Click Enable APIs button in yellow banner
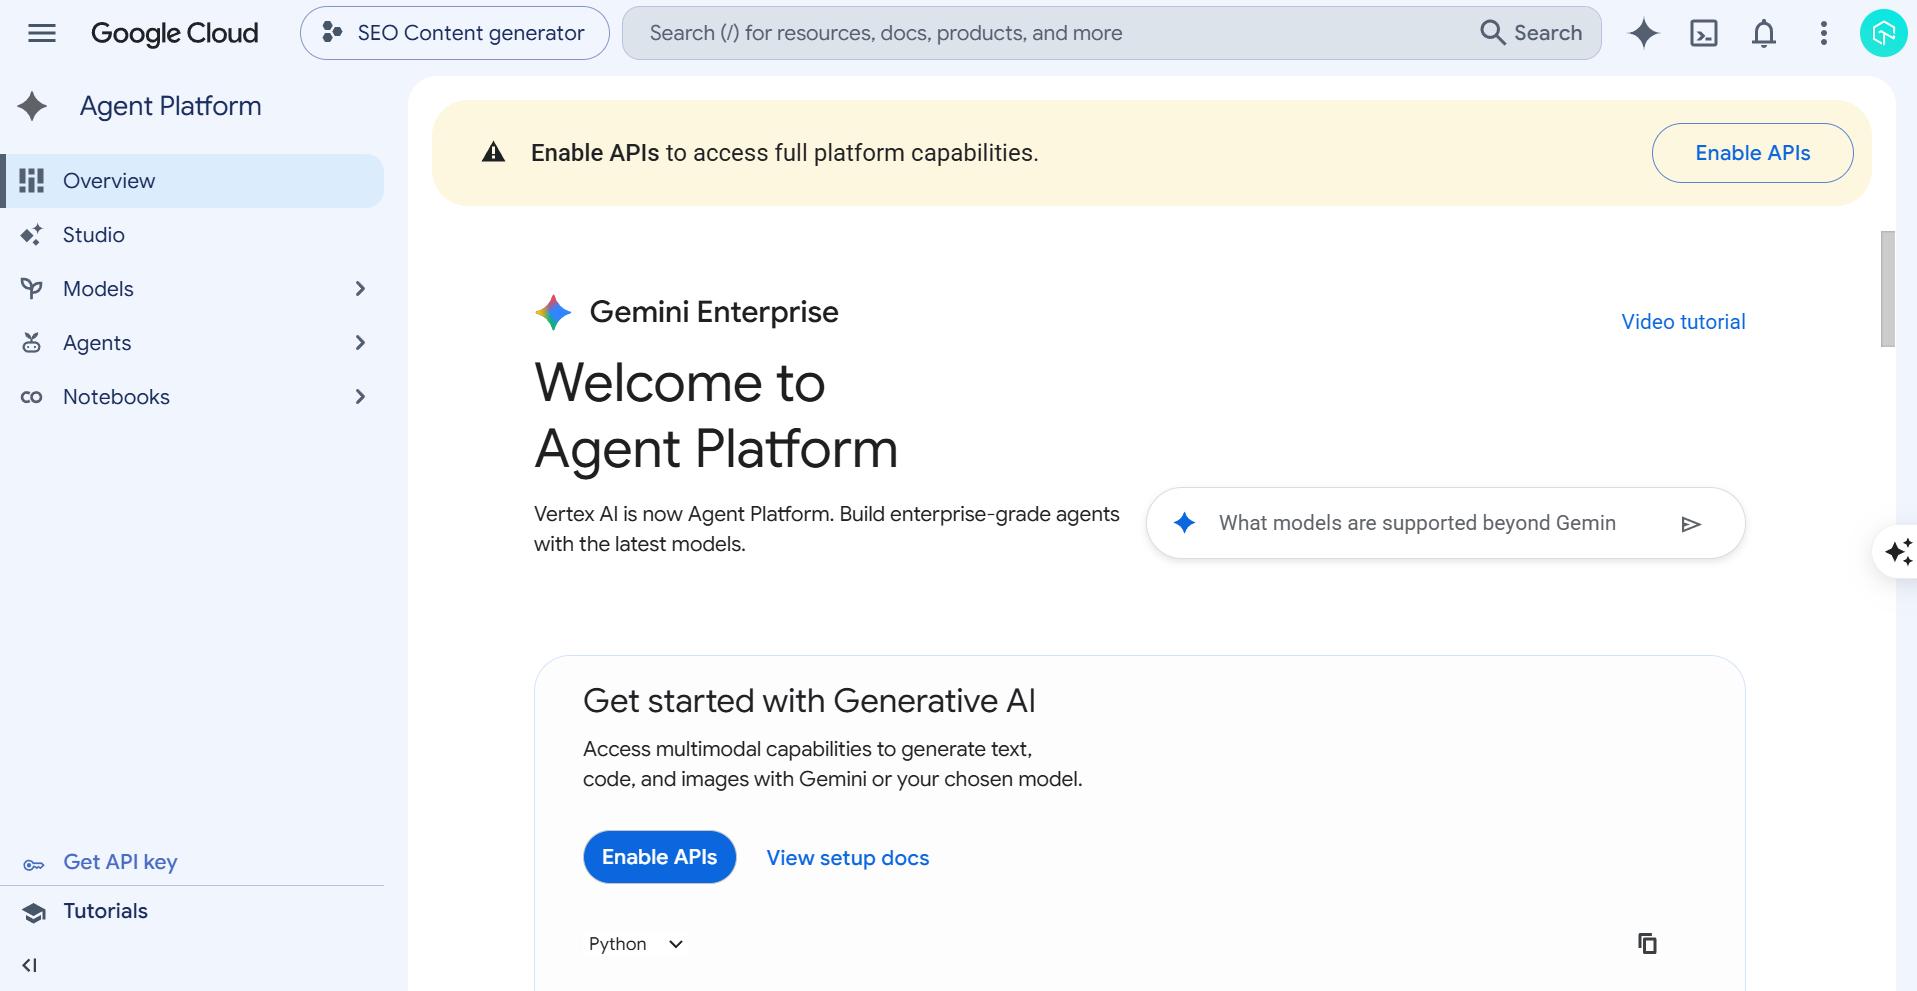 (x=1752, y=153)
